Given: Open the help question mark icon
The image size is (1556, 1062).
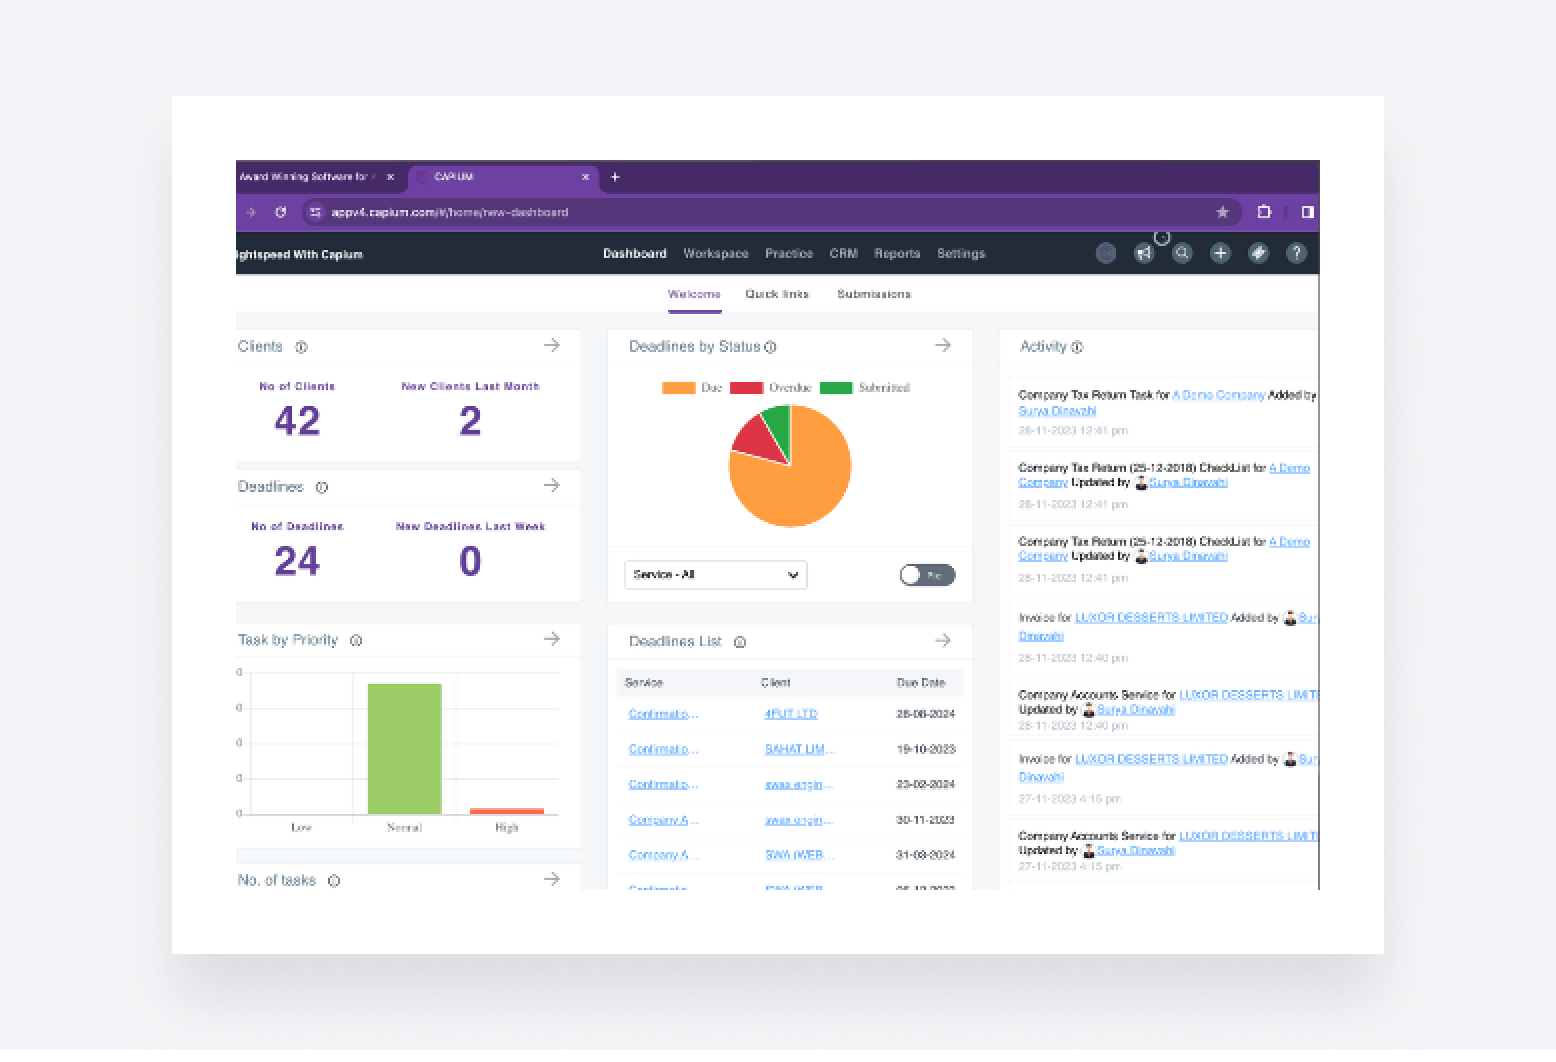Looking at the screenshot, I should click(1296, 253).
